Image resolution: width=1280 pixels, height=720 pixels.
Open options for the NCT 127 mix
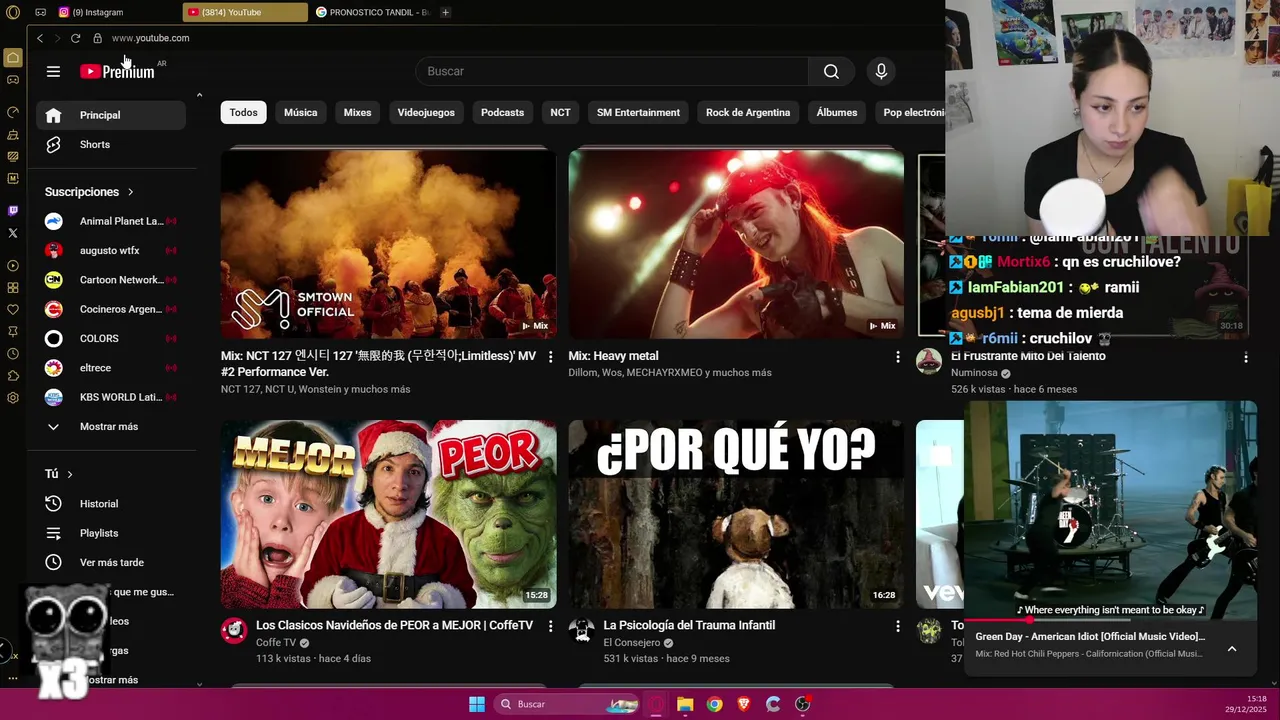[x=550, y=357]
